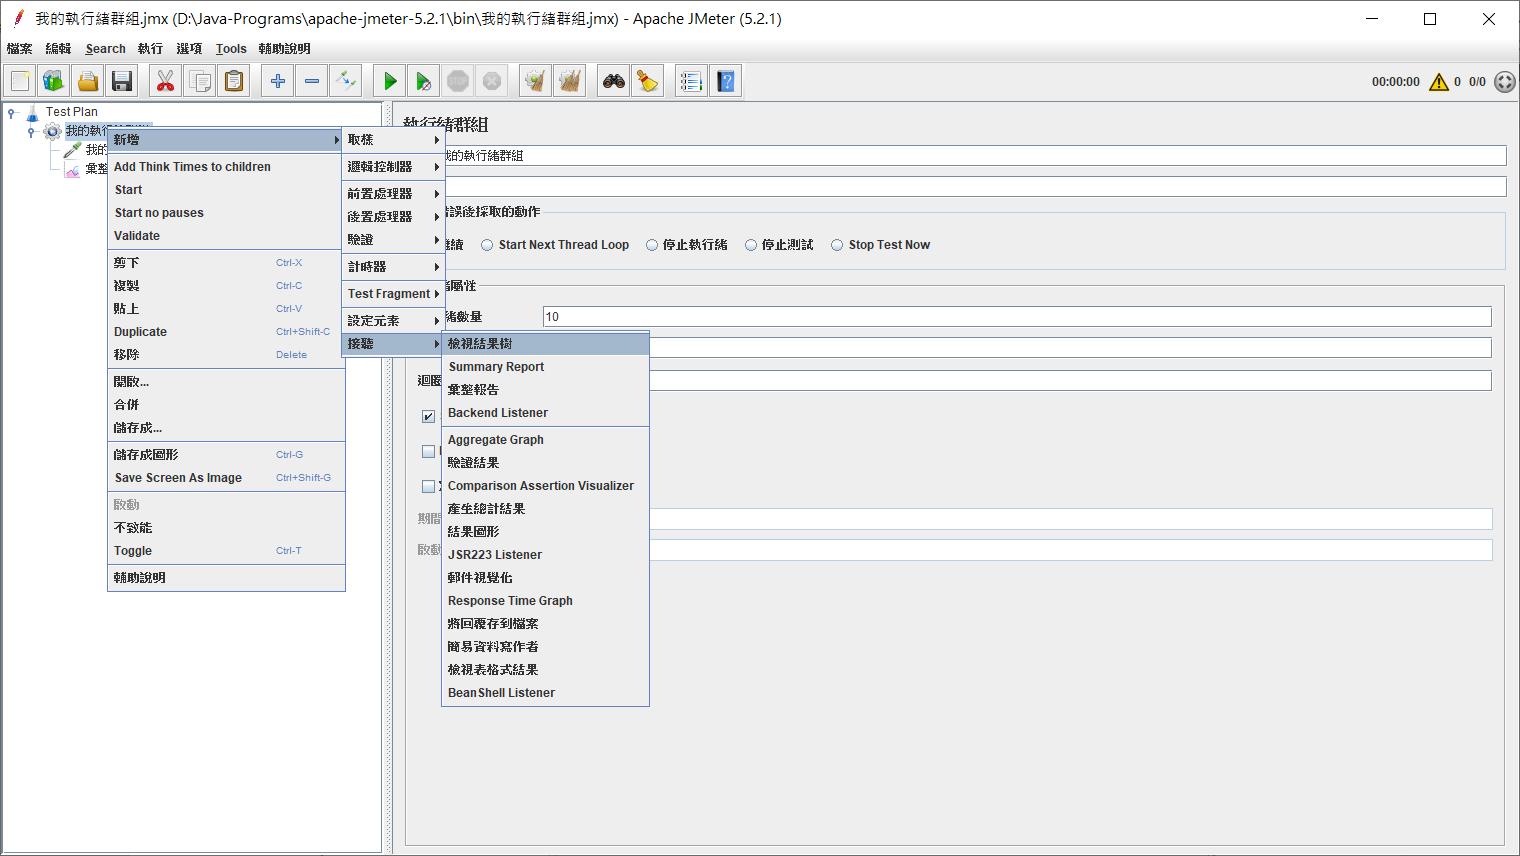Choose JSR223 Listener entry
The image size is (1520, 856).
(x=546, y=555)
